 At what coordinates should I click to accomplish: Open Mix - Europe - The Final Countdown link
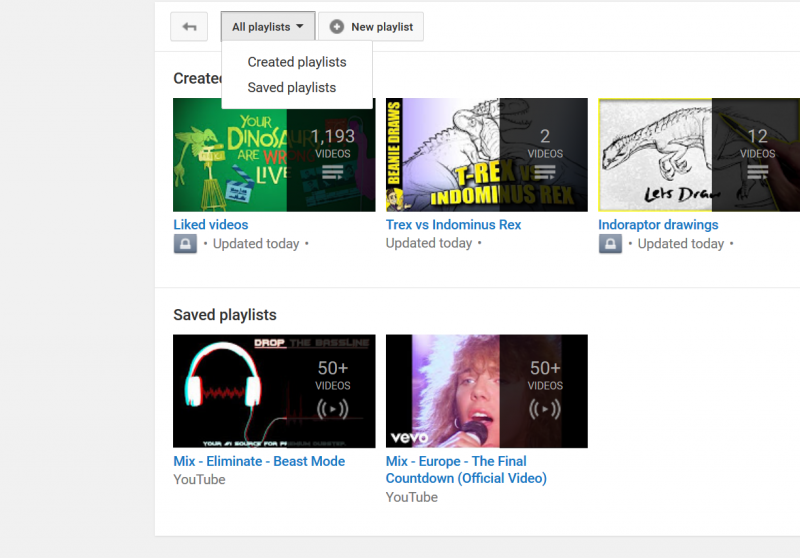(x=466, y=470)
